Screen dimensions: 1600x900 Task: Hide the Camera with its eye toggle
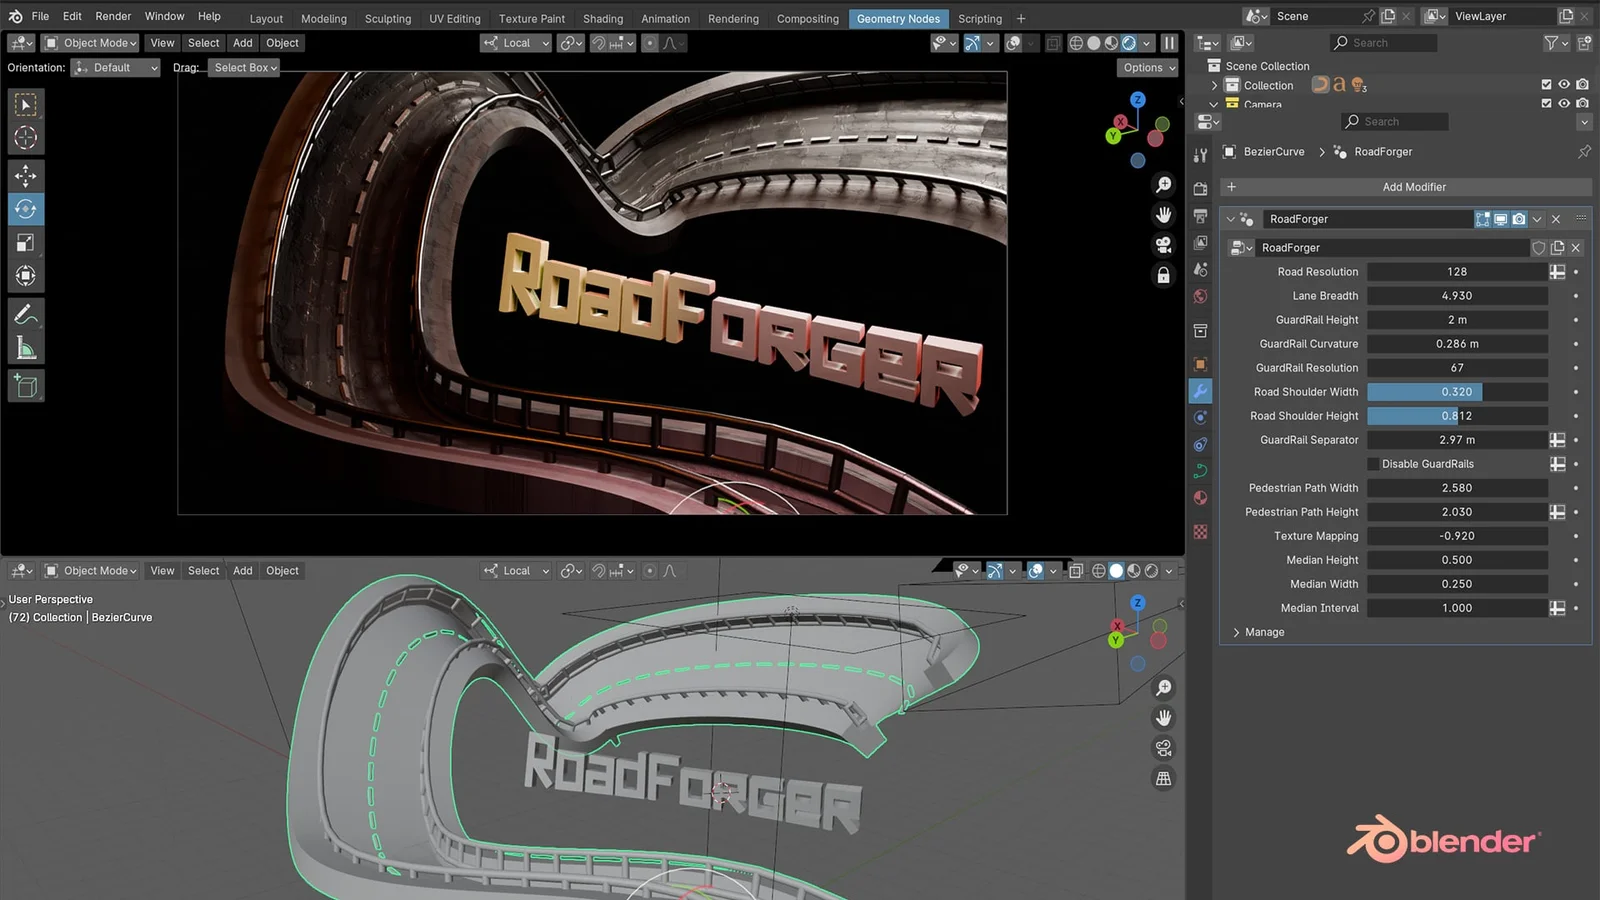tap(1564, 103)
